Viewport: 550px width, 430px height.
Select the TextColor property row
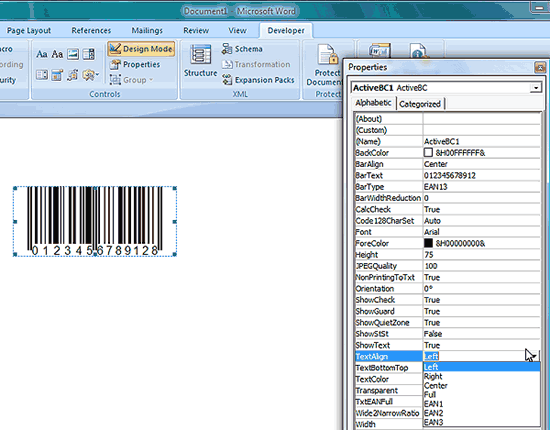tap(389, 379)
